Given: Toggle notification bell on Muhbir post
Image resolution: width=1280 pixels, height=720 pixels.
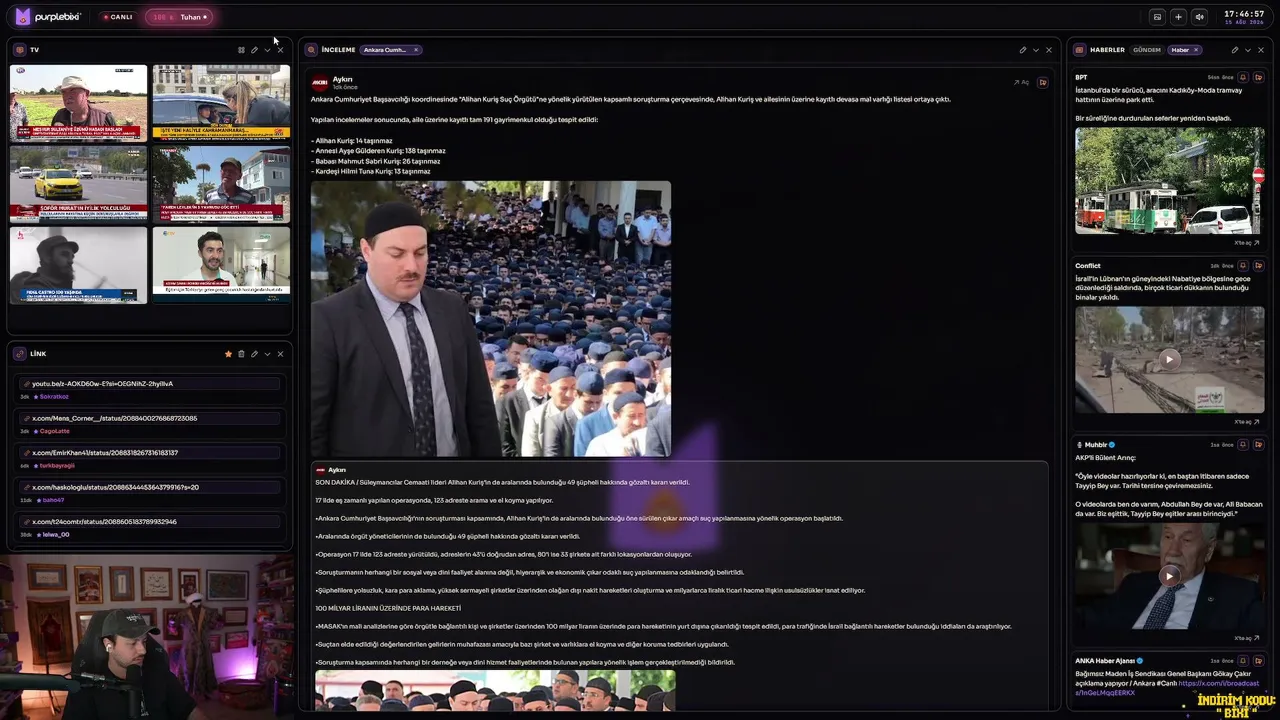Looking at the screenshot, I should pos(1243,444).
